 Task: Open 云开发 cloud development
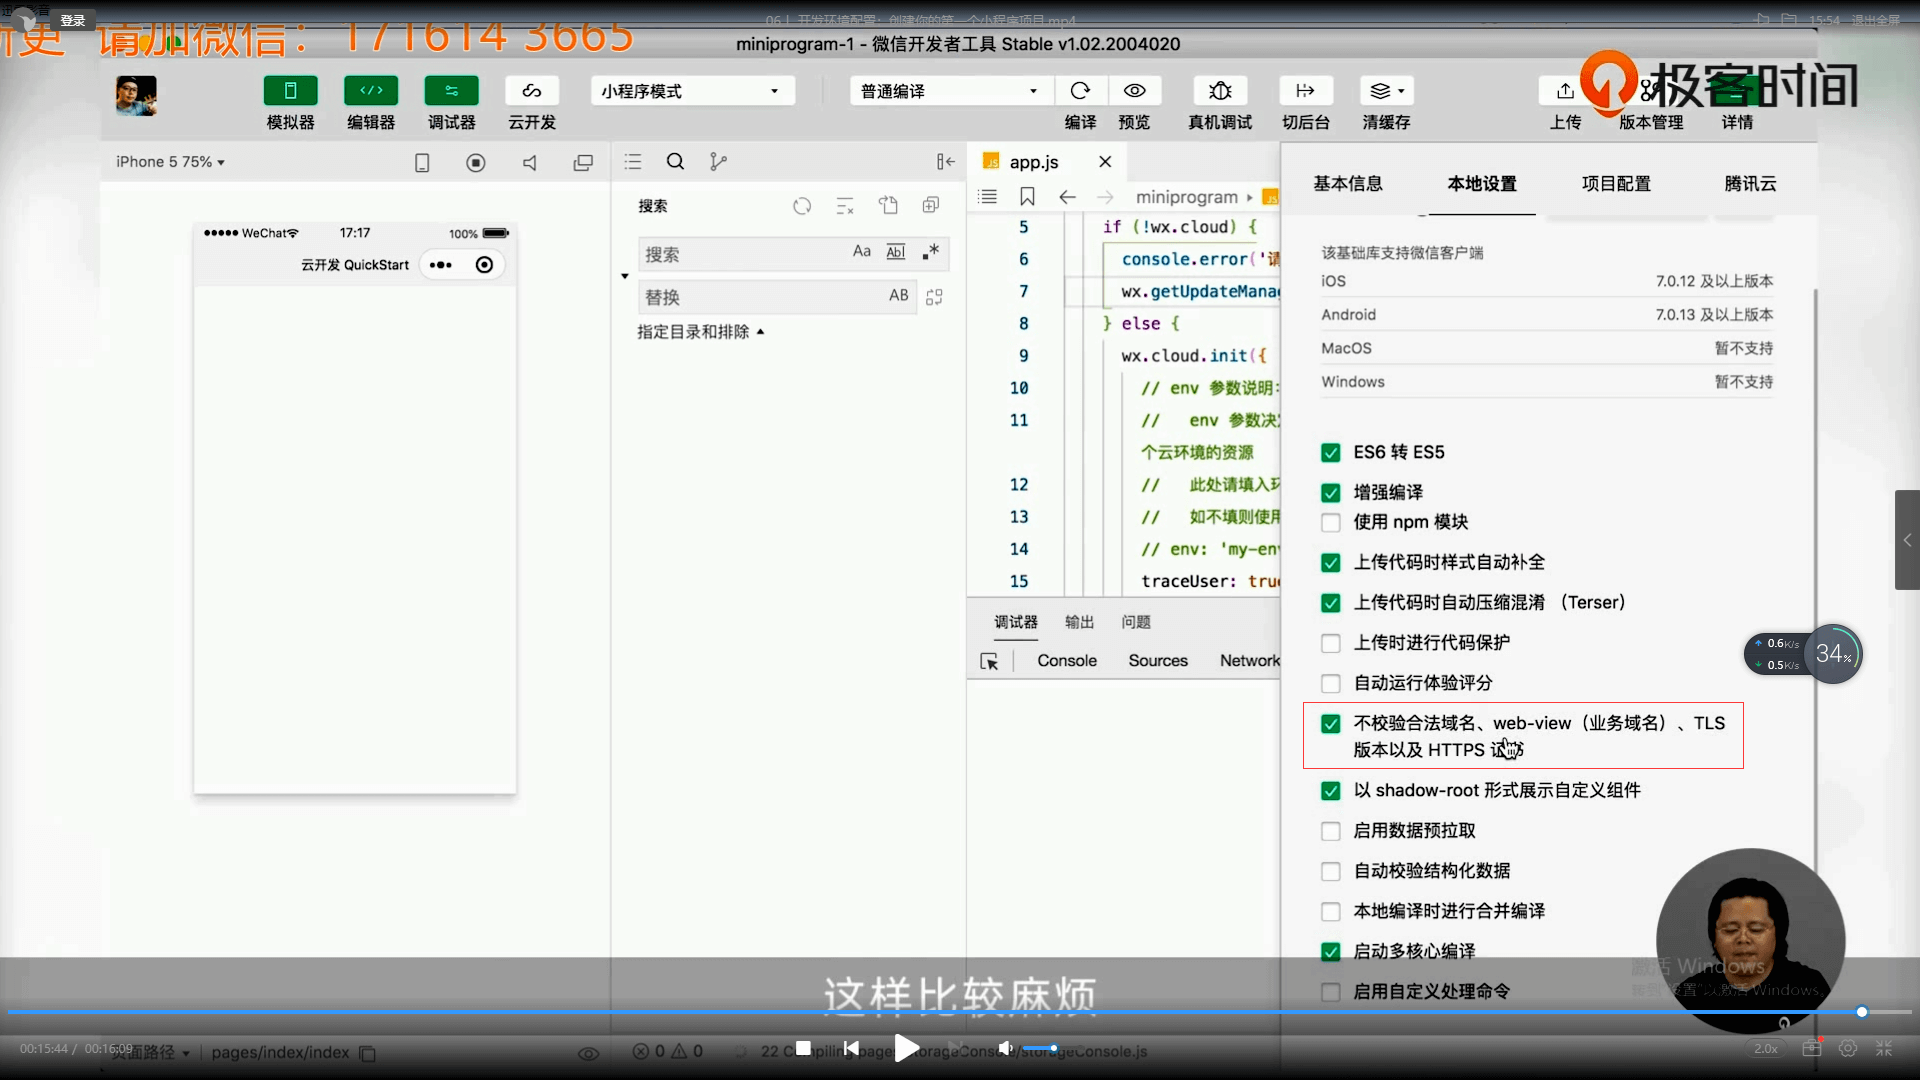pos(531,91)
